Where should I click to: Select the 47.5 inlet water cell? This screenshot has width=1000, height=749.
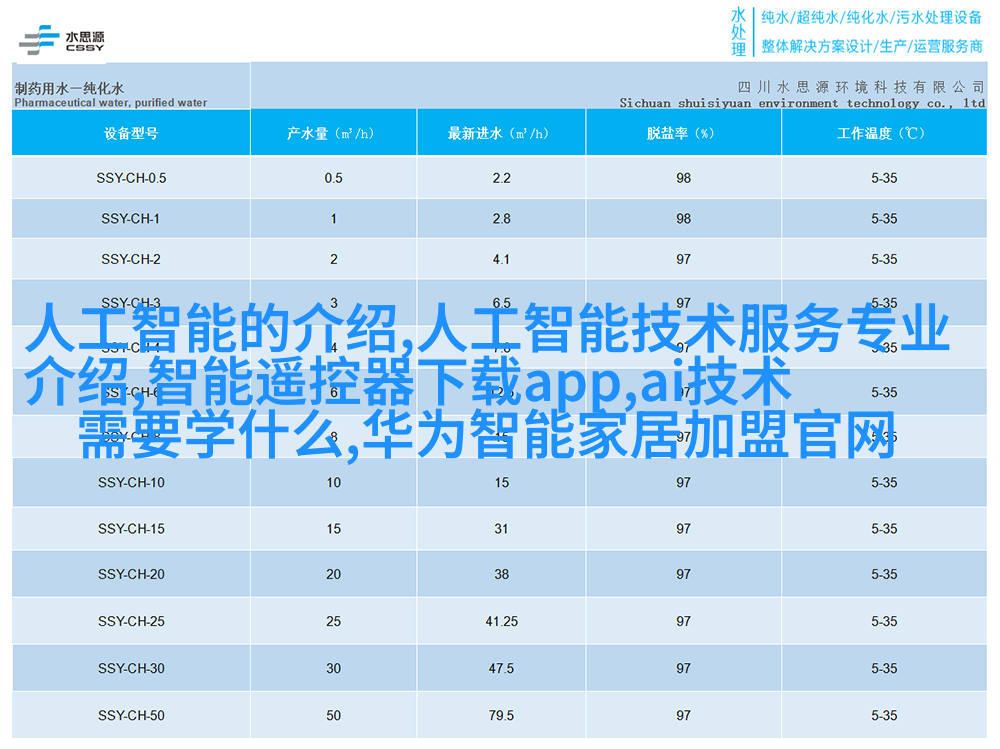(501, 669)
